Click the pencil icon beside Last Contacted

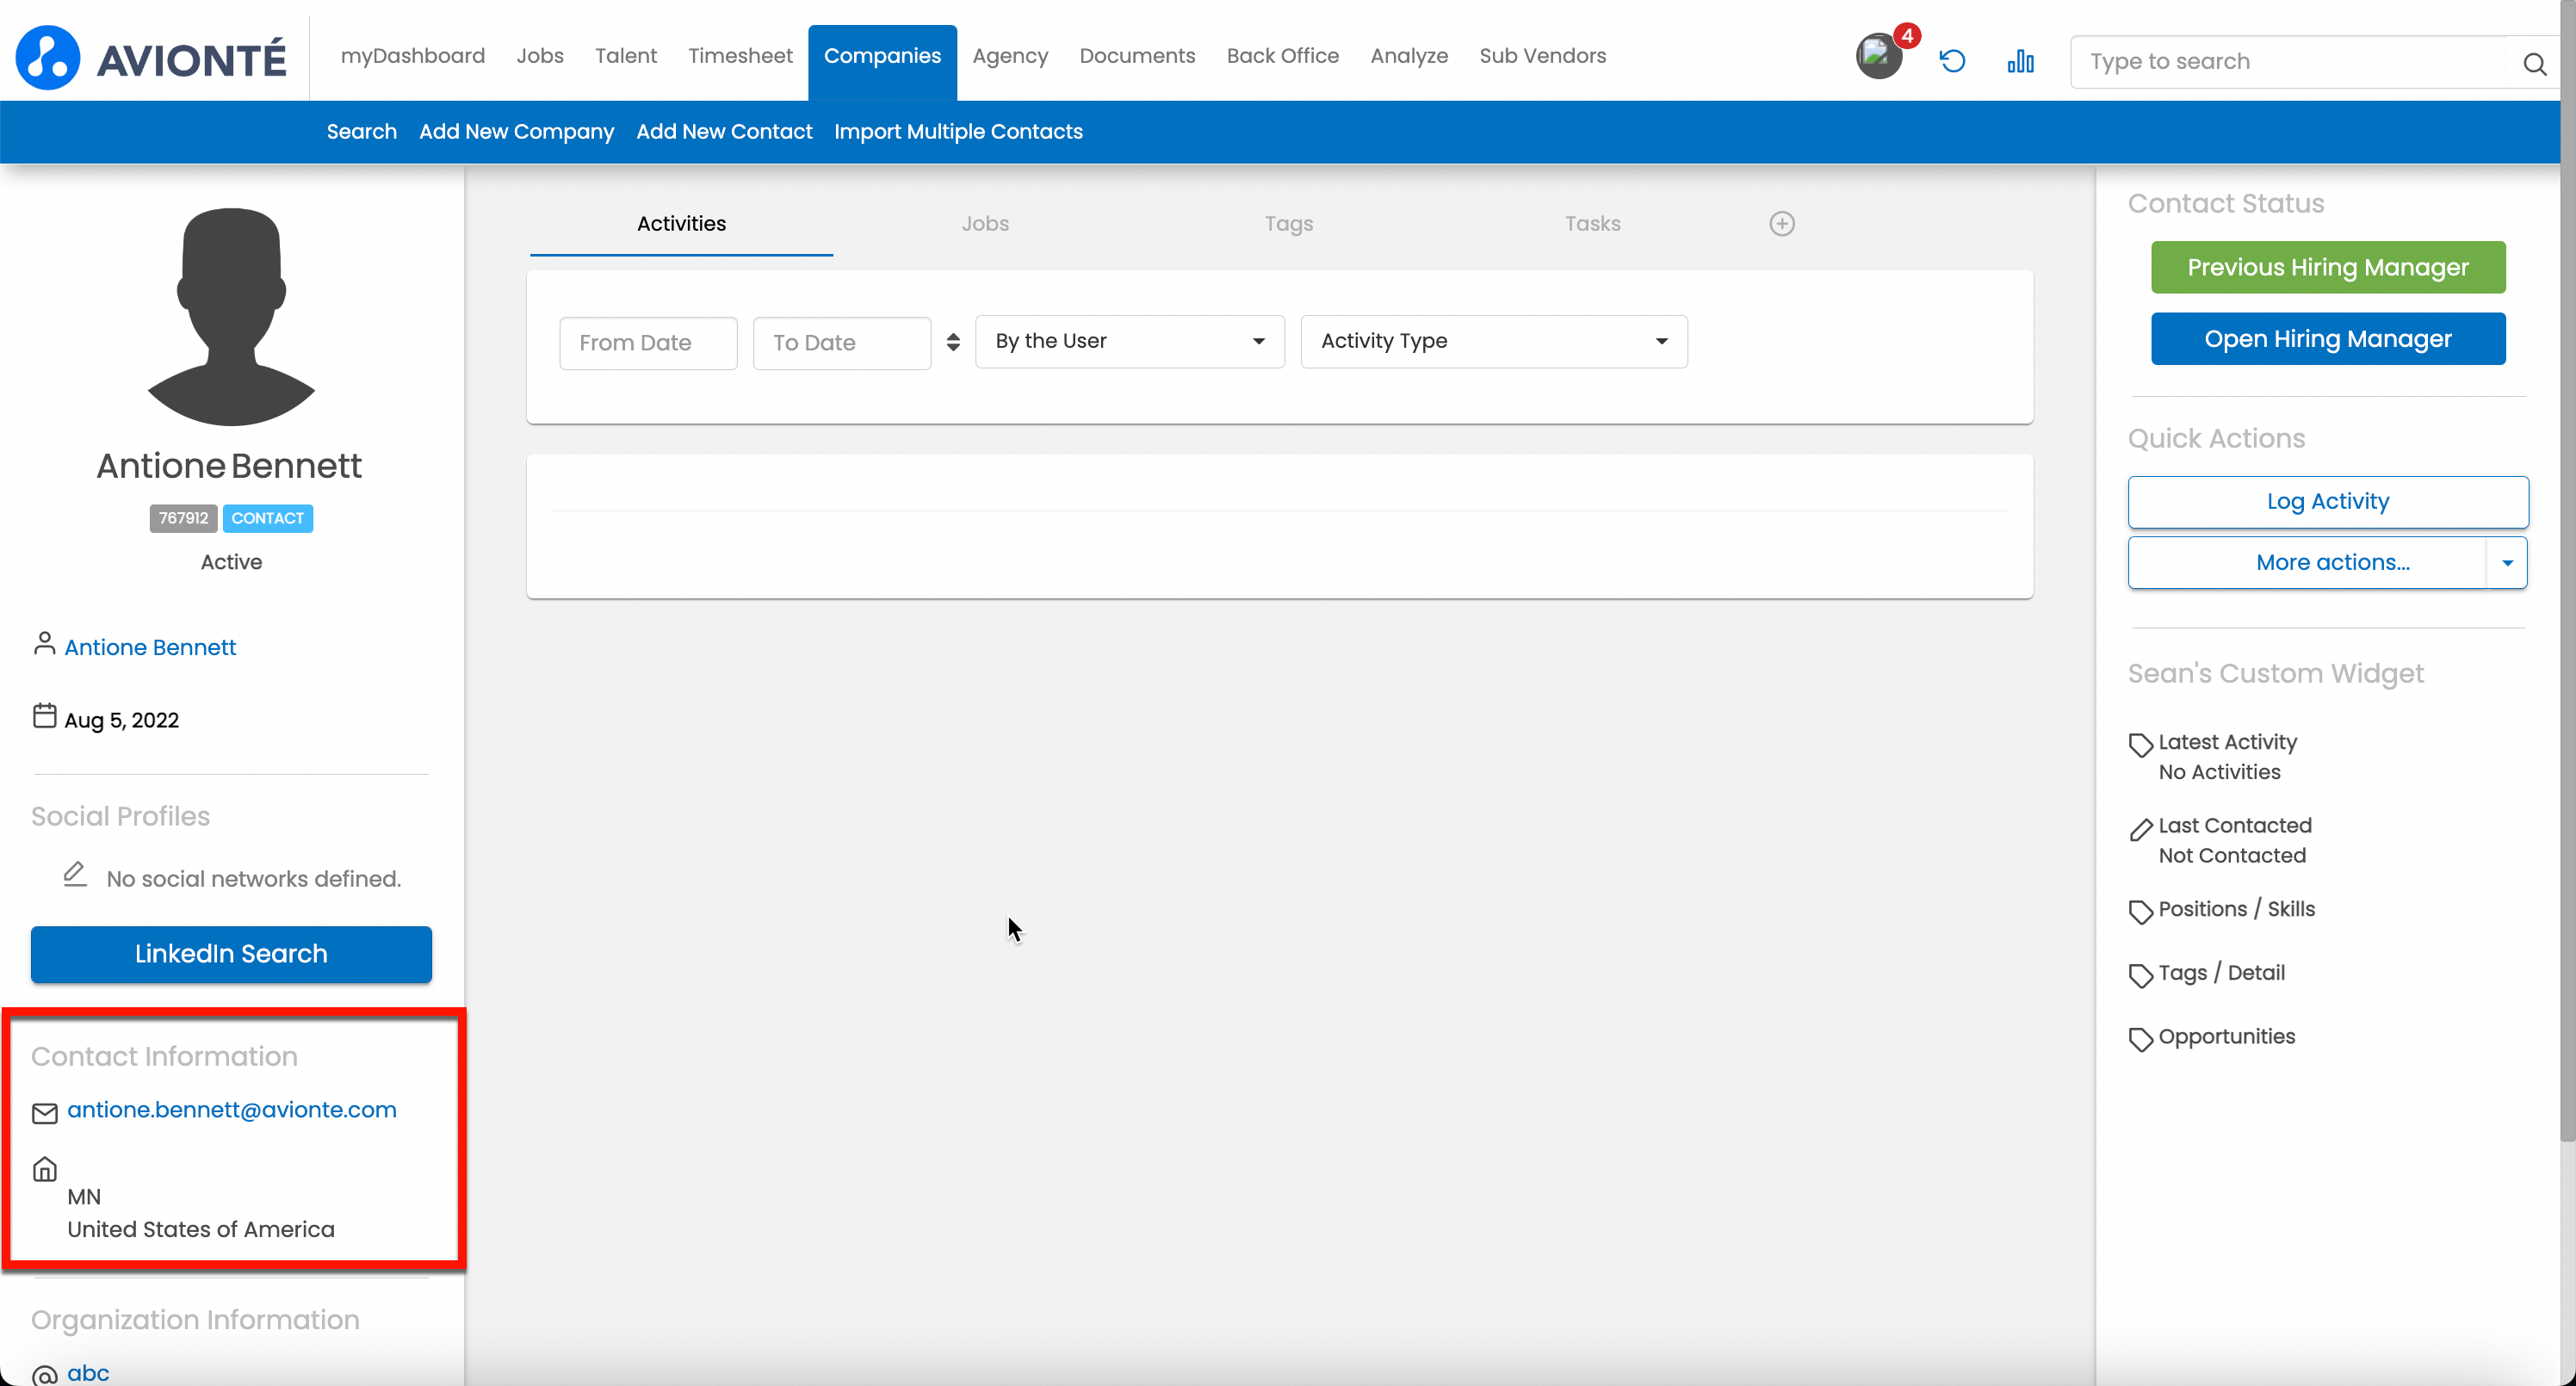click(2140, 829)
